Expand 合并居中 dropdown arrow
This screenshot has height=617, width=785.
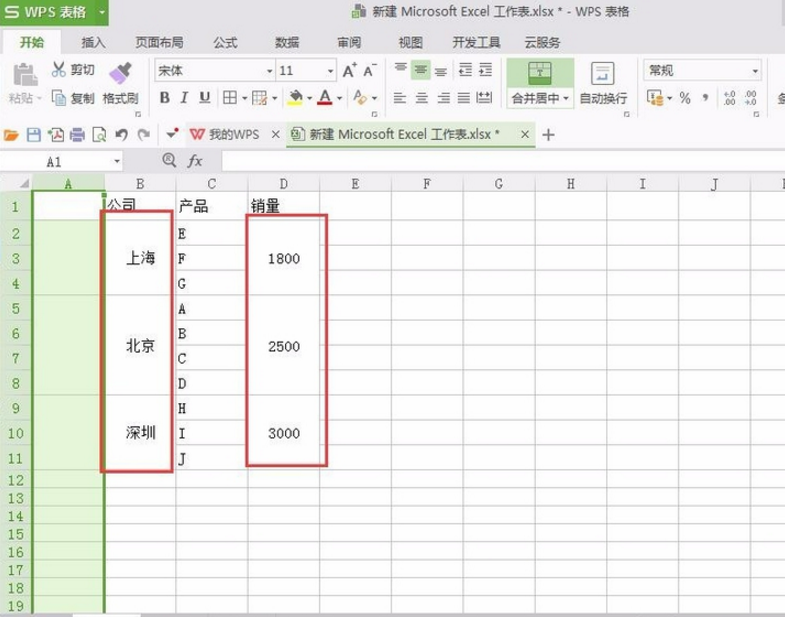tap(566, 98)
